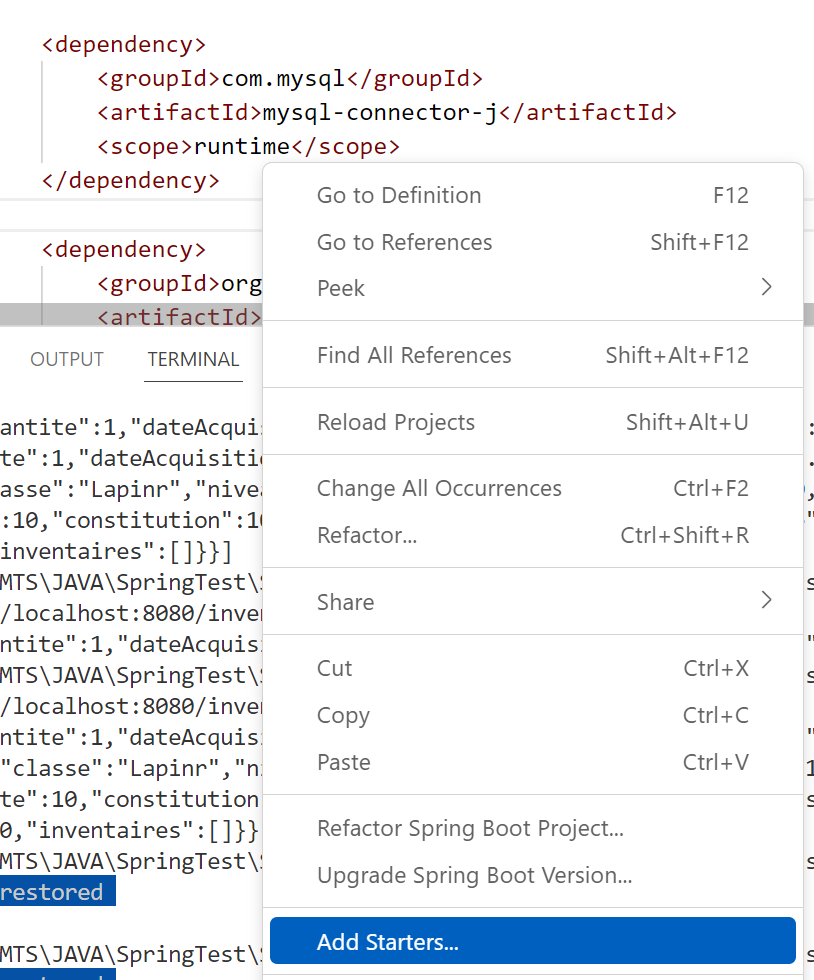814x980 pixels.
Task: Click the com.mysql groupId value
Action: [282, 78]
